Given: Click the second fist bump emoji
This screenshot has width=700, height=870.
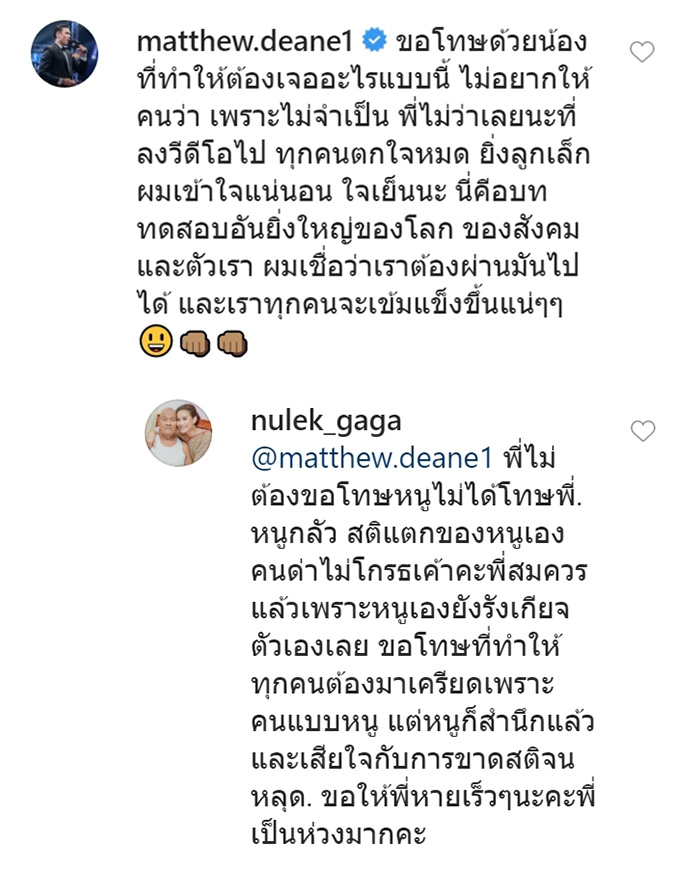Looking at the screenshot, I should (232, 342).
